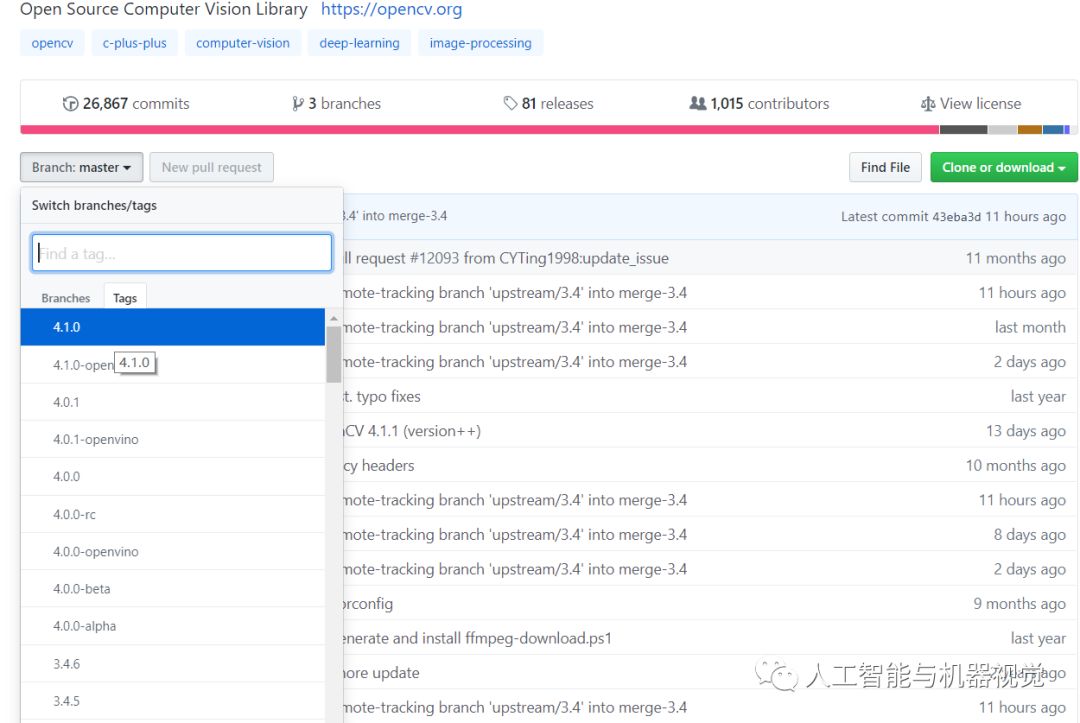Open the View license link
Viewport: 1080px width, 723px height.
(971, 104)
